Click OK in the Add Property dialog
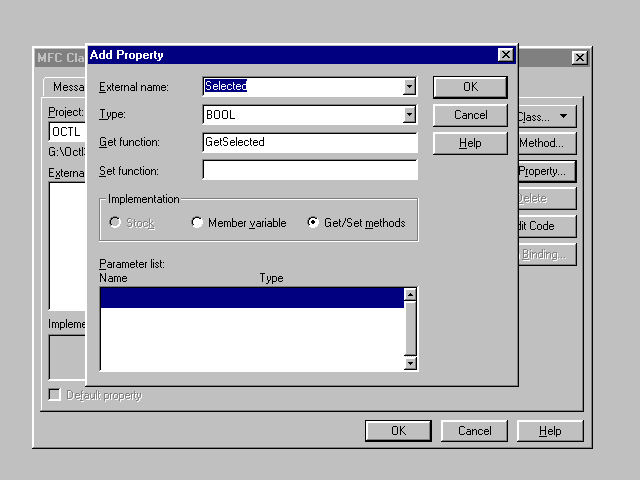 (470, 87)
